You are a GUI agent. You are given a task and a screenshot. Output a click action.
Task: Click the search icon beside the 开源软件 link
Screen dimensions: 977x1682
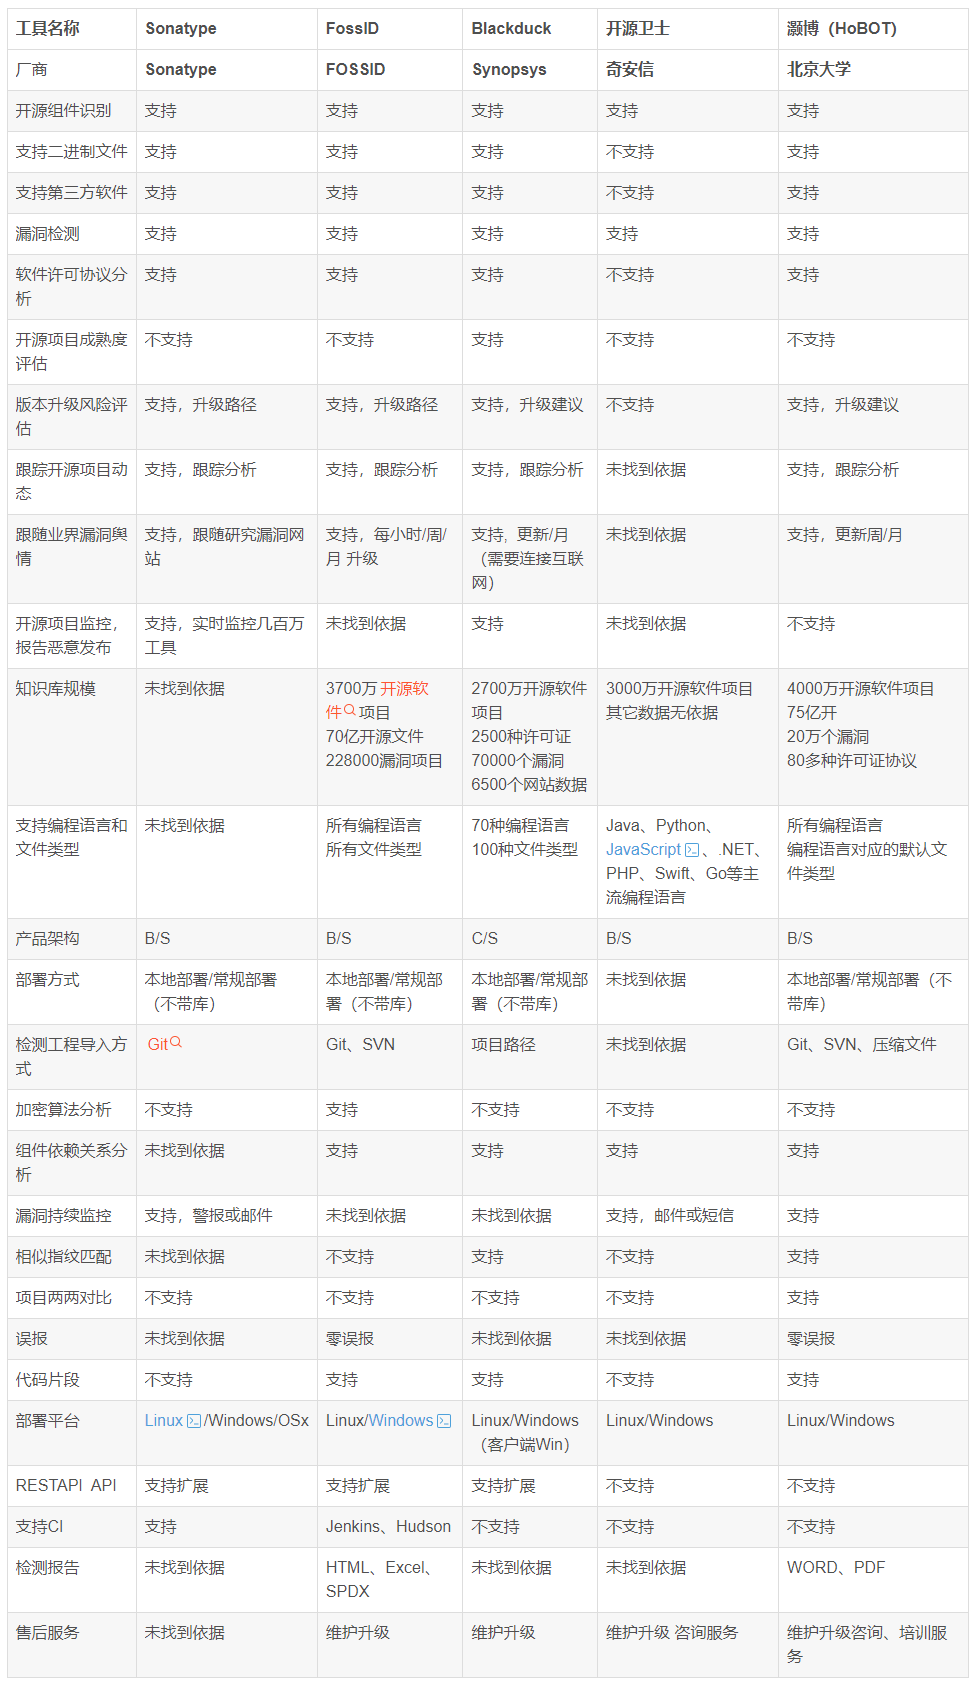pyautogui.click(x=350, y=710)
